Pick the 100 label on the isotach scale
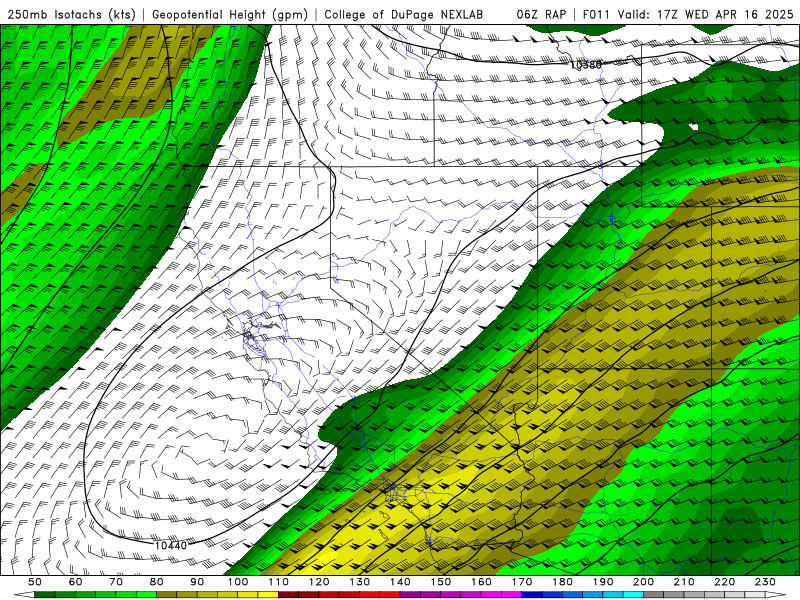 click(x=238, y=582)
